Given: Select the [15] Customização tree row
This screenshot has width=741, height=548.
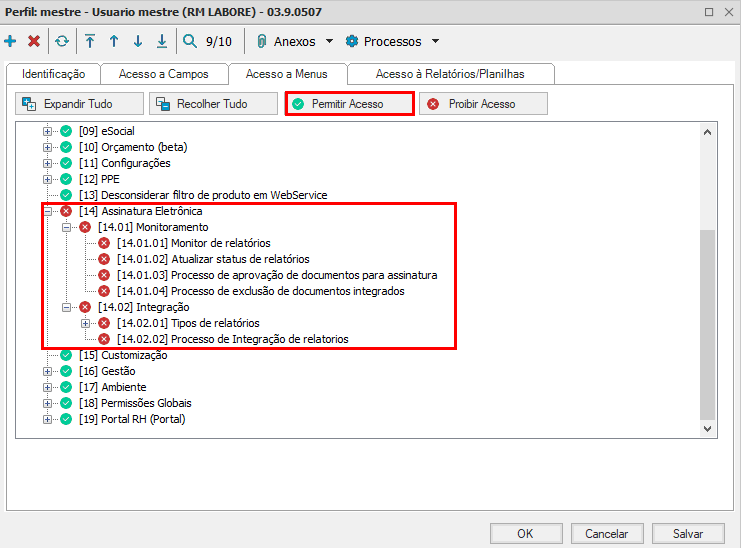Looking at the screenshot, I should click(x=123, y=355).
